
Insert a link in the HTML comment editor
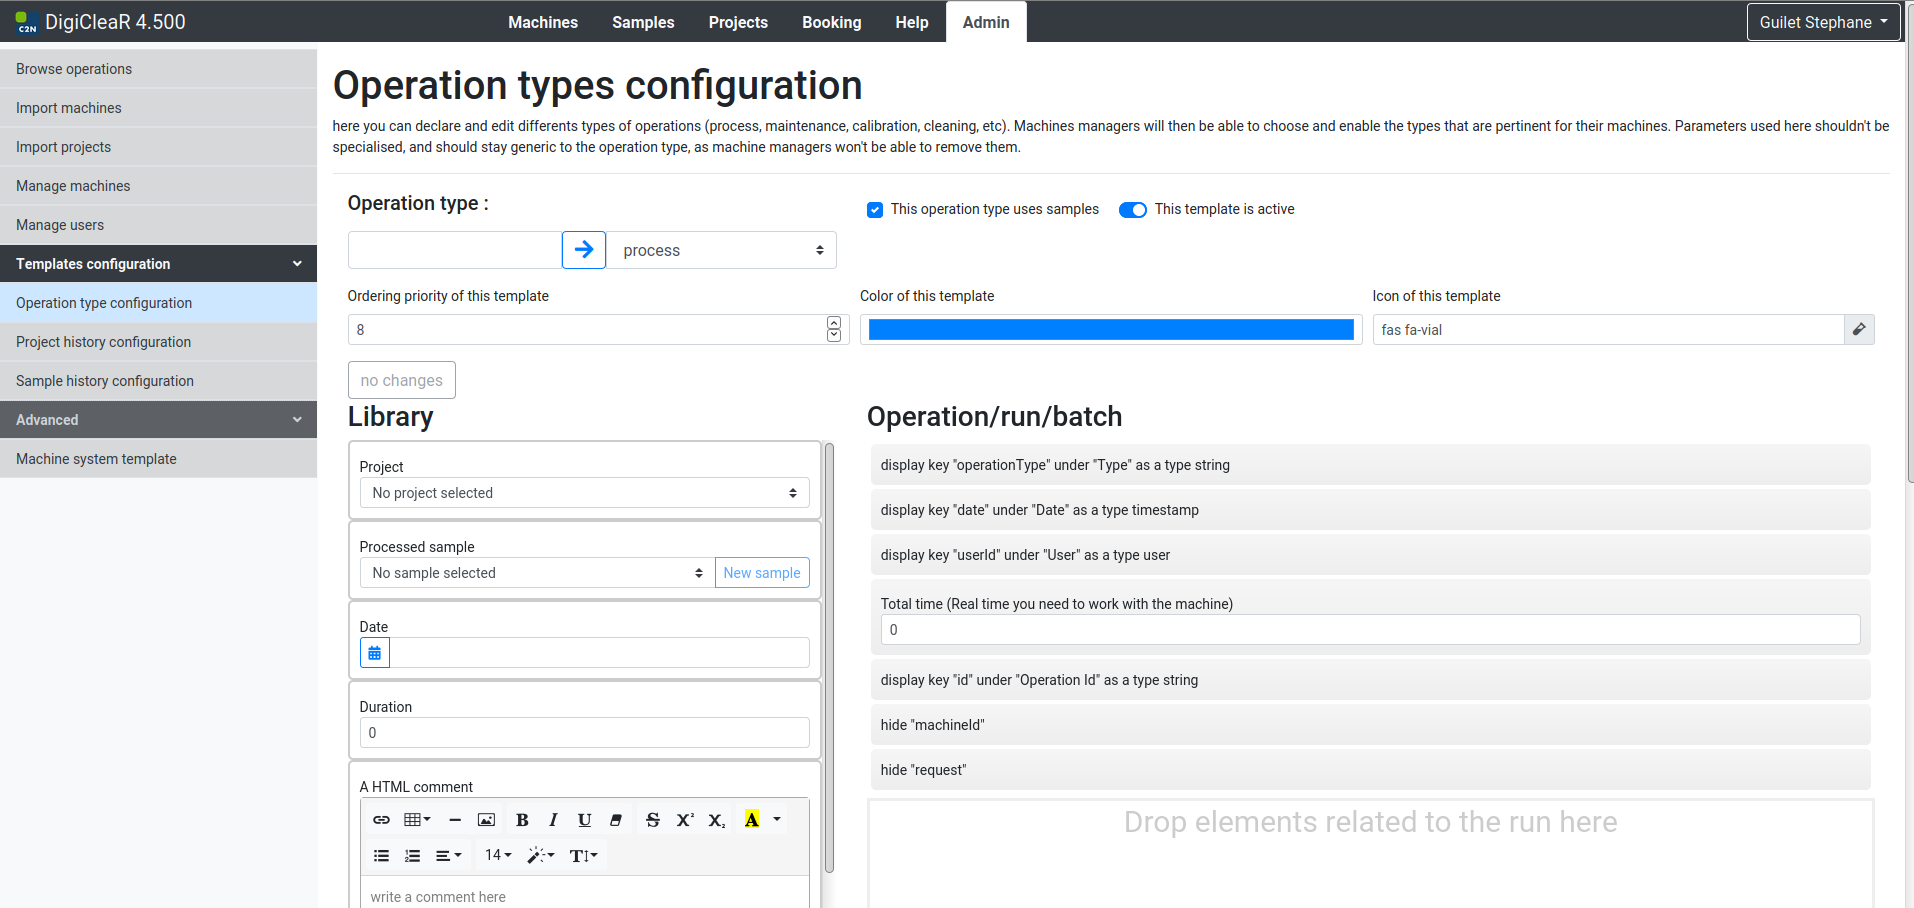(x=381, y=820)
